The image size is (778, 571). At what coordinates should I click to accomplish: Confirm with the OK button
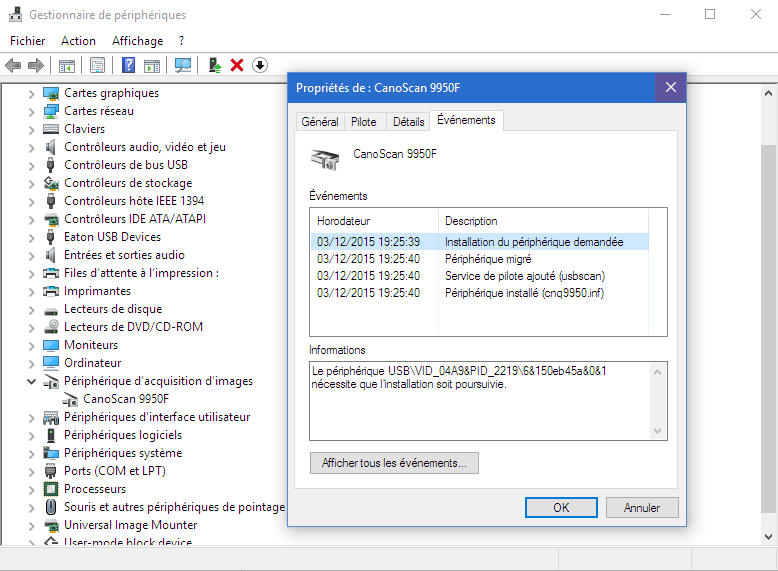point(561,508)
